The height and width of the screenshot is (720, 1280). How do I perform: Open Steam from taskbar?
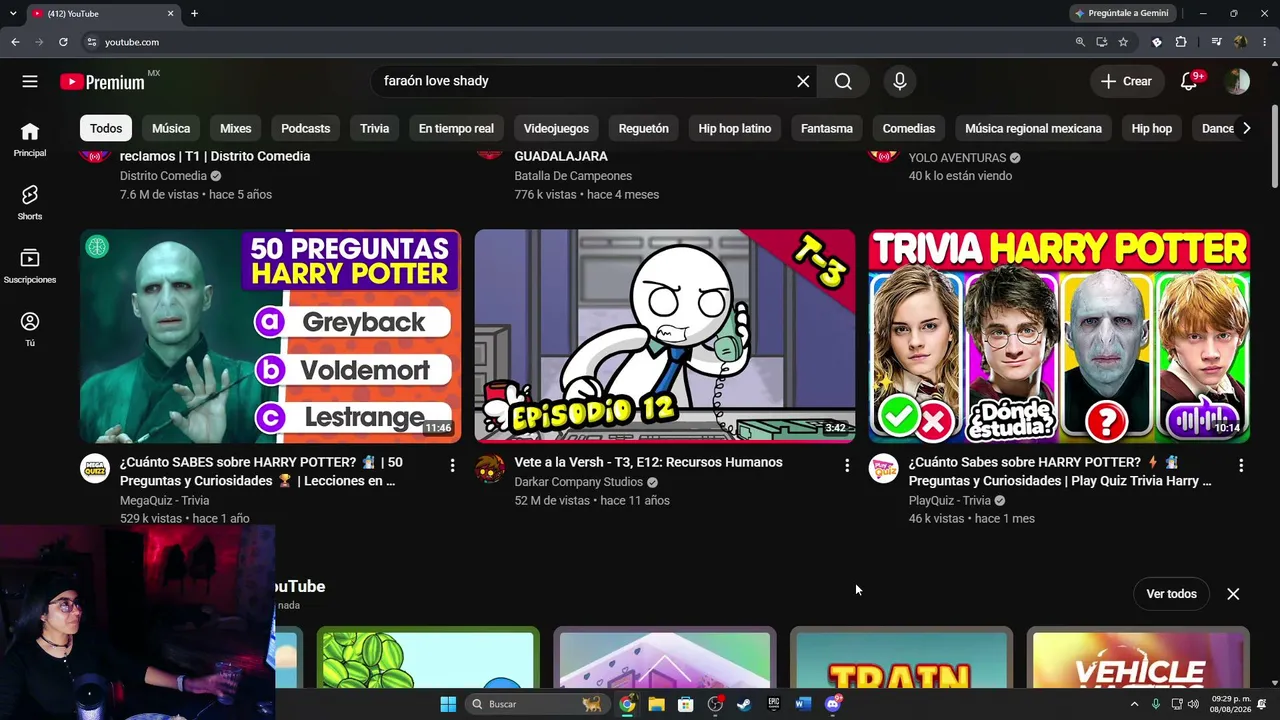point(744,704)
